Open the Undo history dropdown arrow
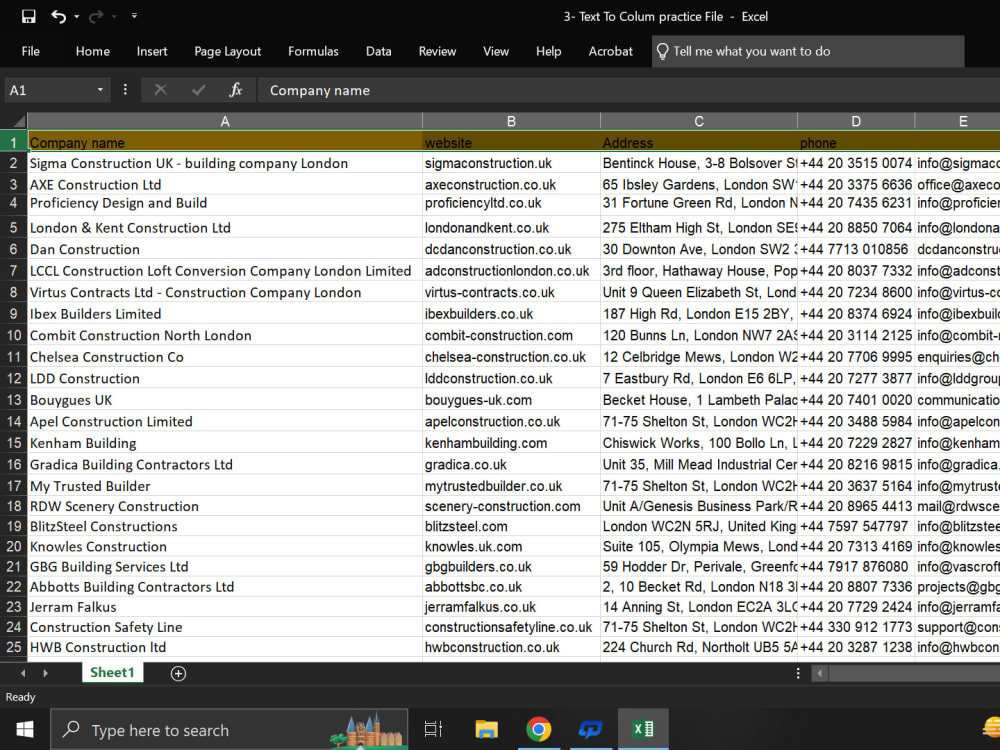This screenshot has height=750, width=1000. coord(77,17)
